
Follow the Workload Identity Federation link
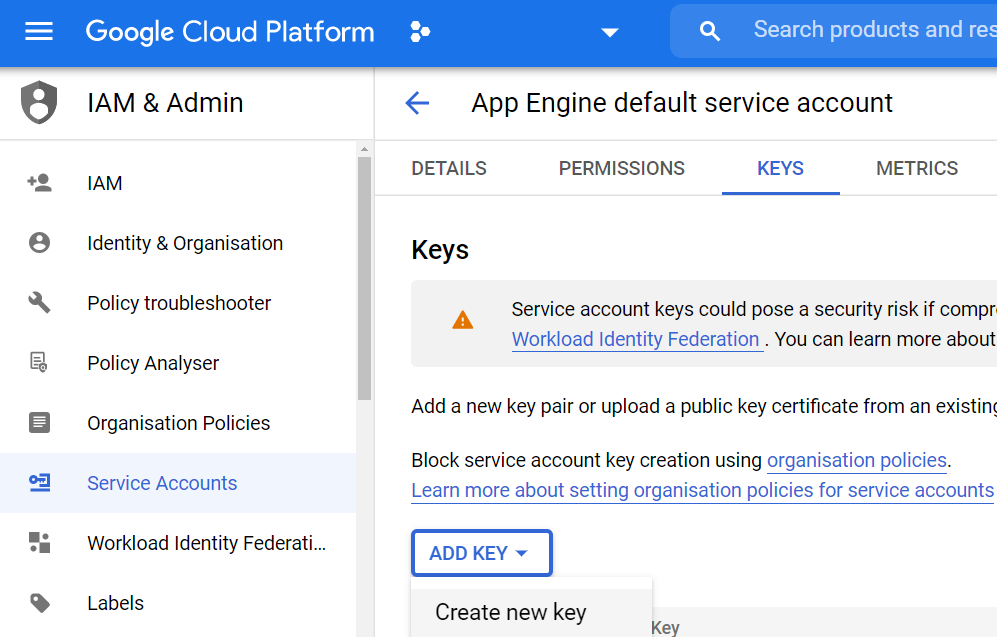636,339
